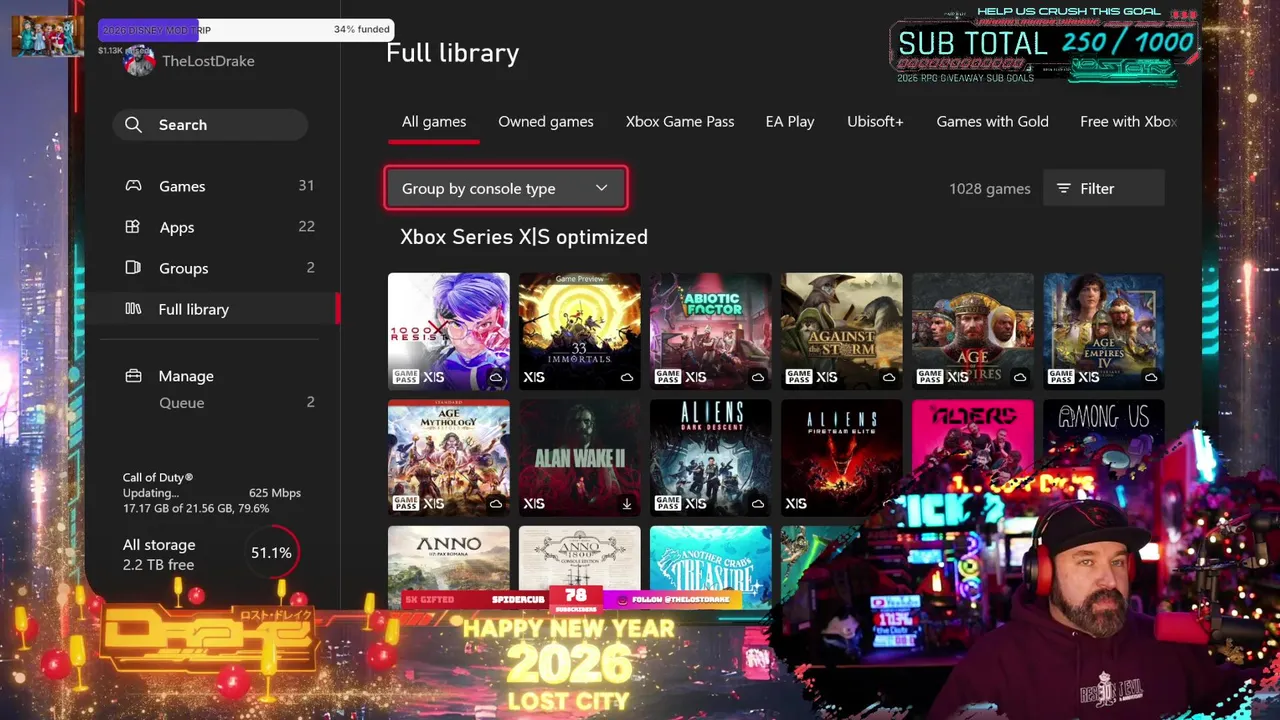Open Alan Wake II game tile
This screenshot has width=1280, height=720.
[579, 458]
